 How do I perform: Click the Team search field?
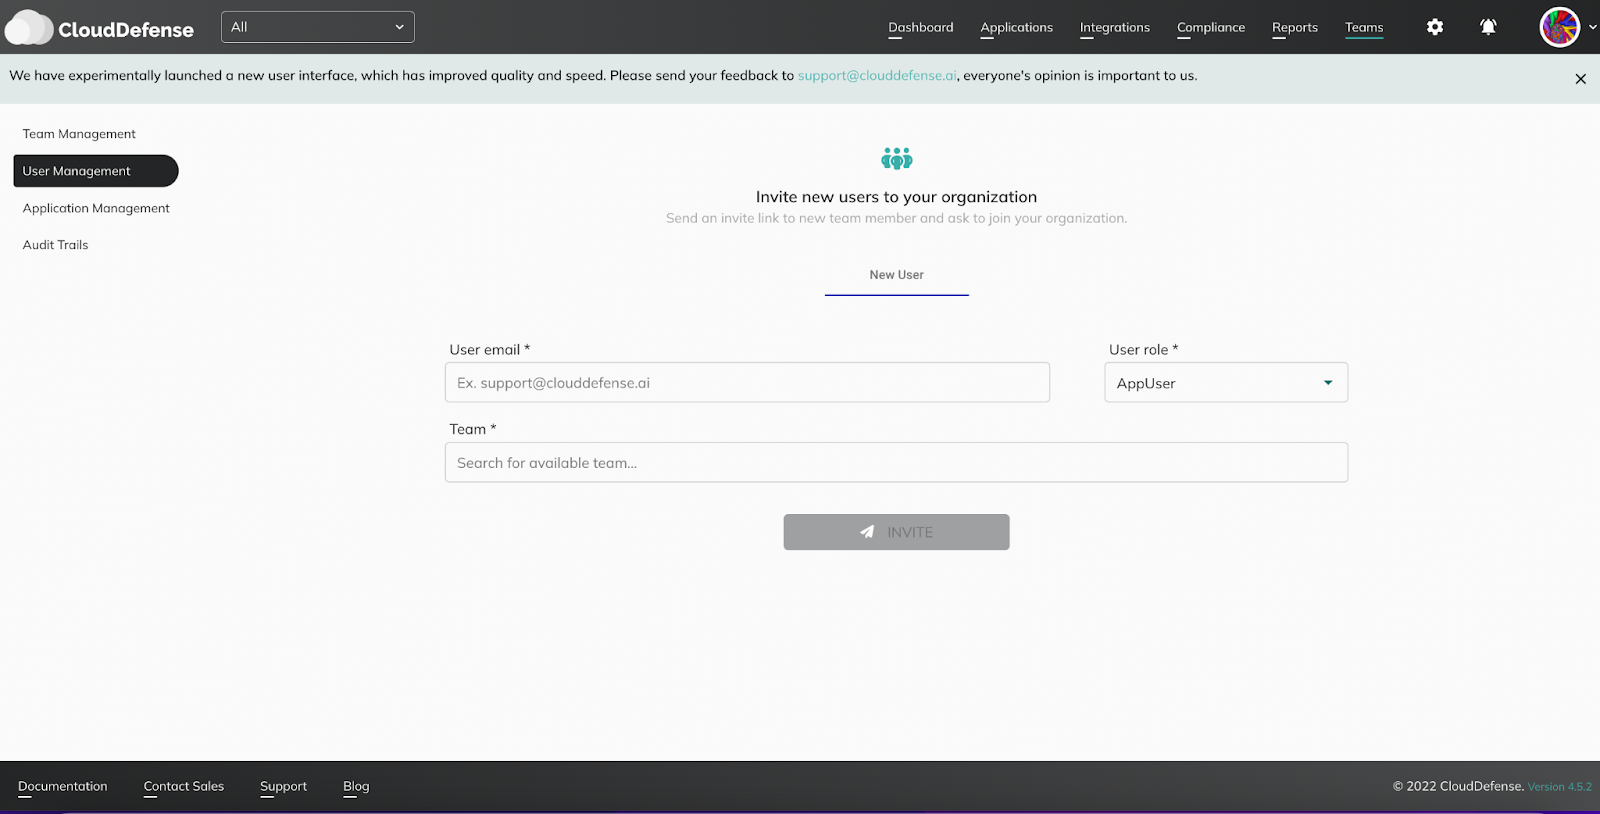pos(896,463)
